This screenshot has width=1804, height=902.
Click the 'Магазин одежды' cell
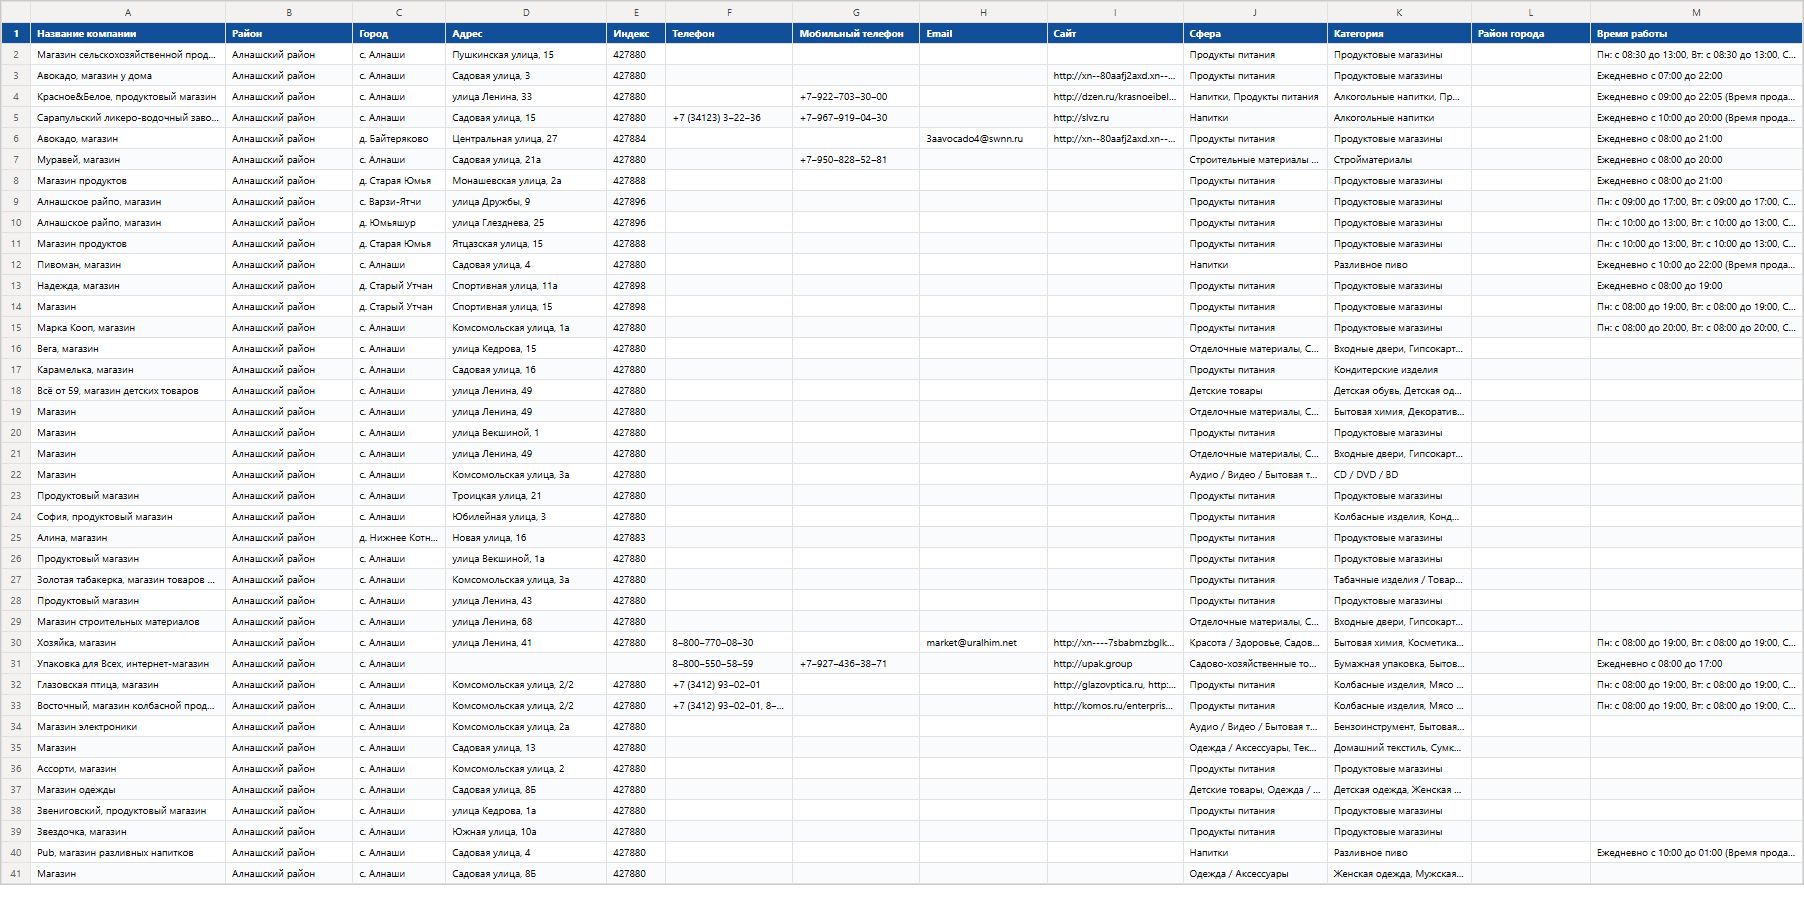[x=128, y=790]
